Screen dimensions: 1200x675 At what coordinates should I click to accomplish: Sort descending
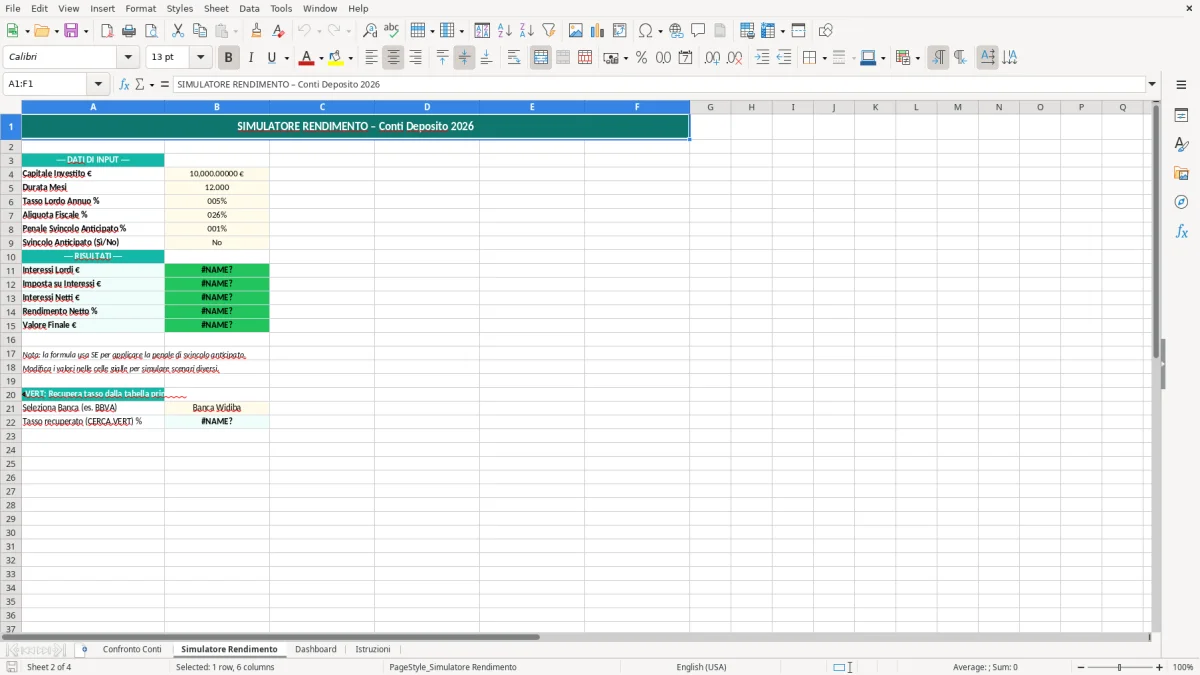[x=527, y=31]
